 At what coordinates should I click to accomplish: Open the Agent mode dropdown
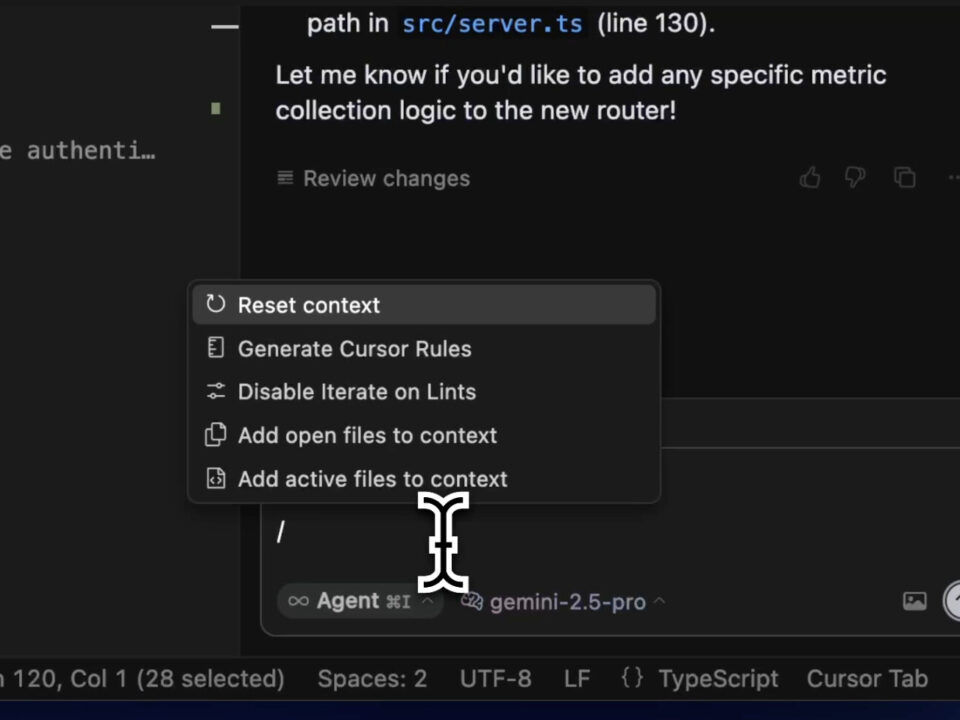(x=358, y=601)
